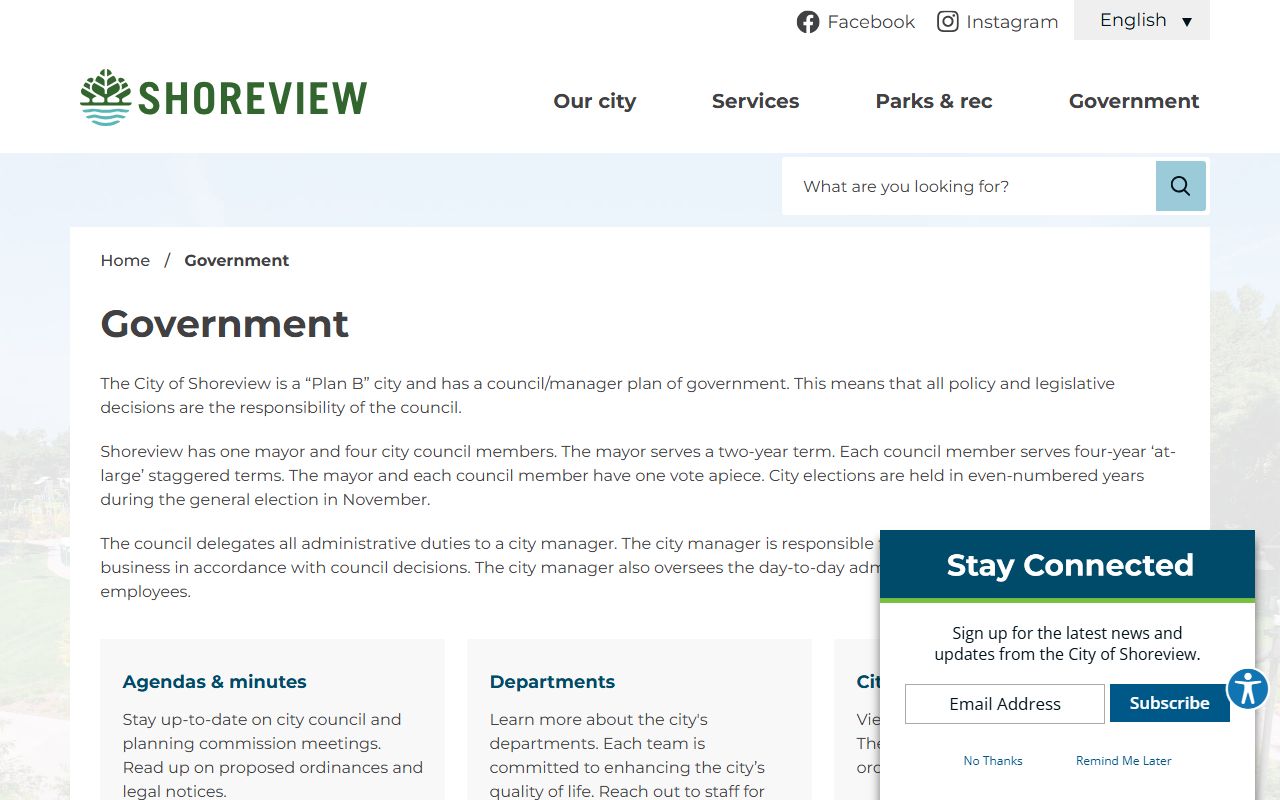
Task: Open the Facebook icon link
Action: pyautogui.click(x=808, y=22)
